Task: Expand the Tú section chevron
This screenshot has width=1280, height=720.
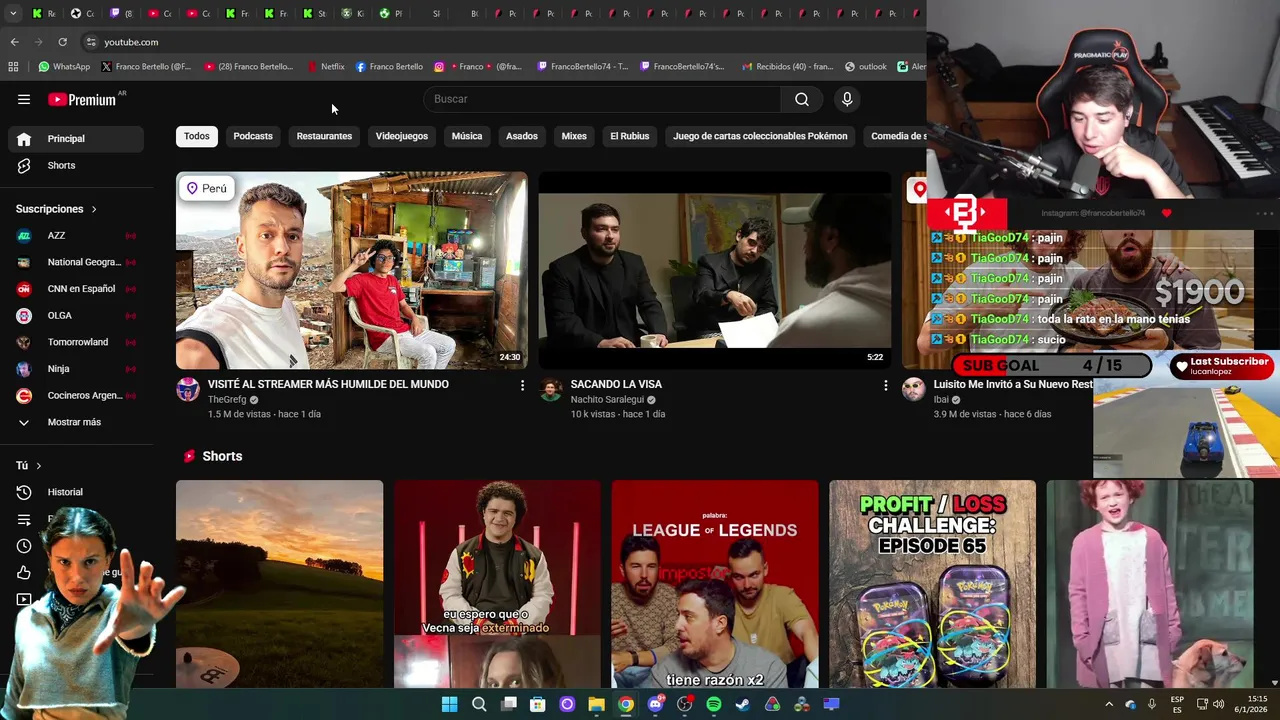Action: tap(39, 466)
